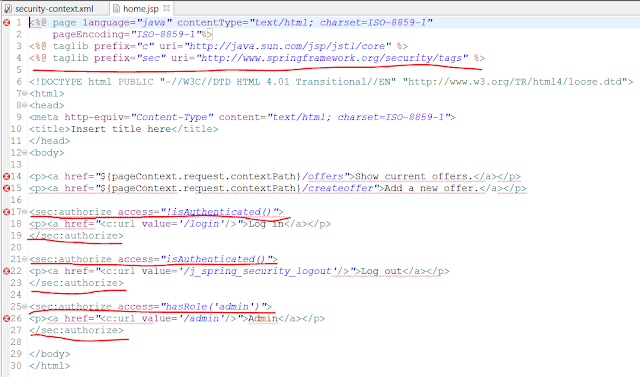Click the error marker on line 1
The width and height of the screenshot is (640, 377).
pyautogui.click(x=6, y=22)
